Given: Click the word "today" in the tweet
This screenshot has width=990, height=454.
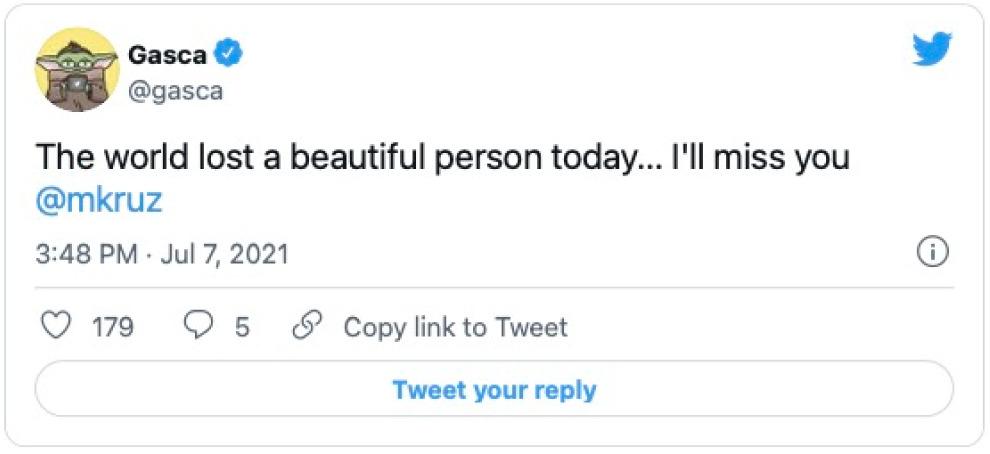Looking at the screenshot, I should (x=586, y=158).
